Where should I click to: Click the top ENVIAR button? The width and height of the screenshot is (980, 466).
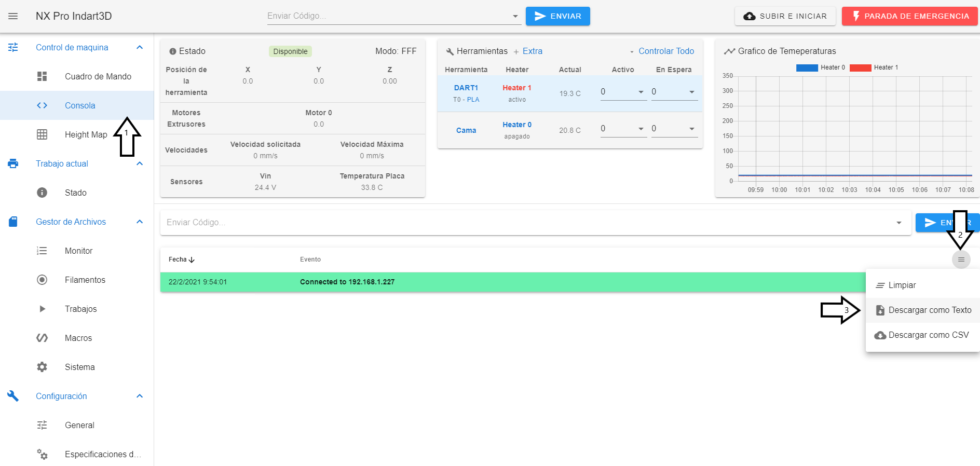point(558,16)
